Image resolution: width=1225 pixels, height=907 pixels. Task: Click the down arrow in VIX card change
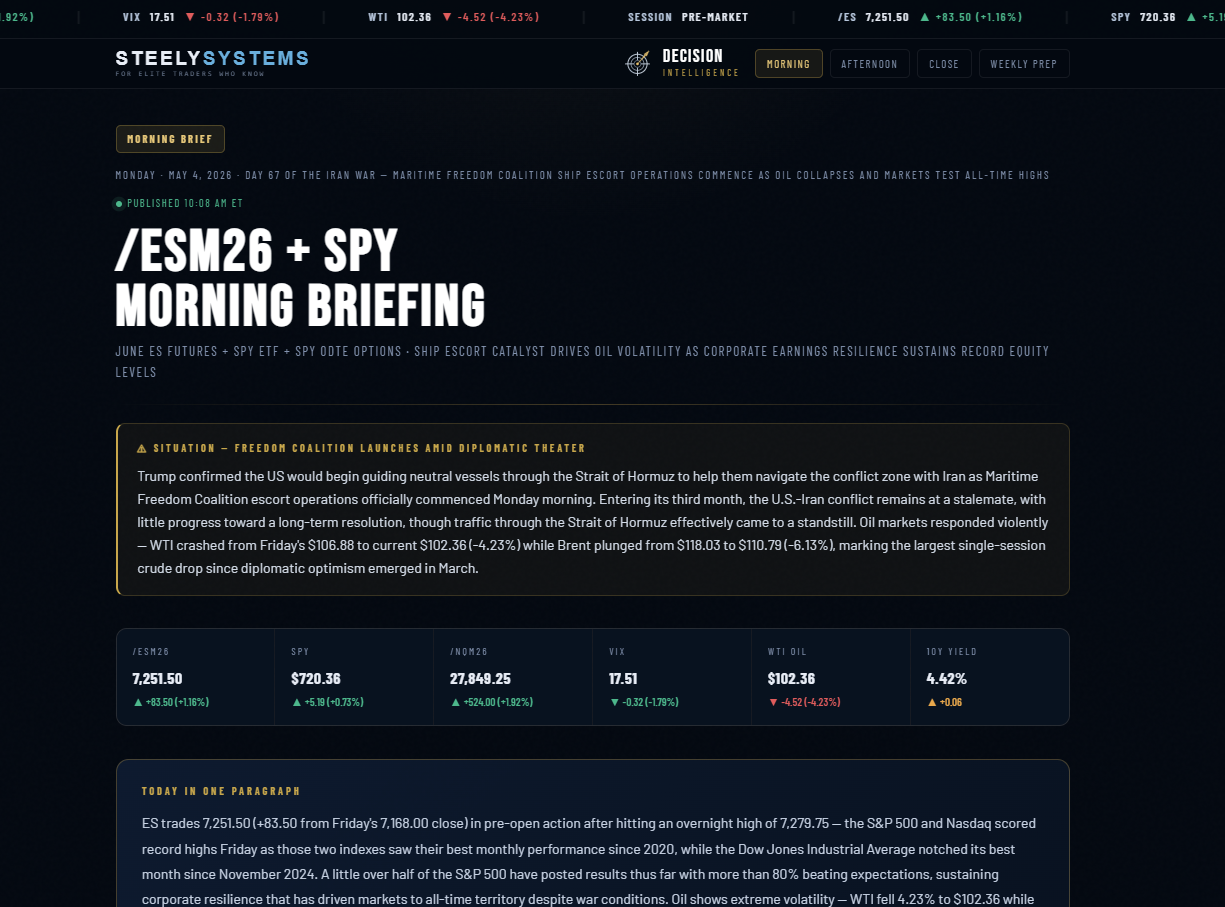[x=614, y=702]
